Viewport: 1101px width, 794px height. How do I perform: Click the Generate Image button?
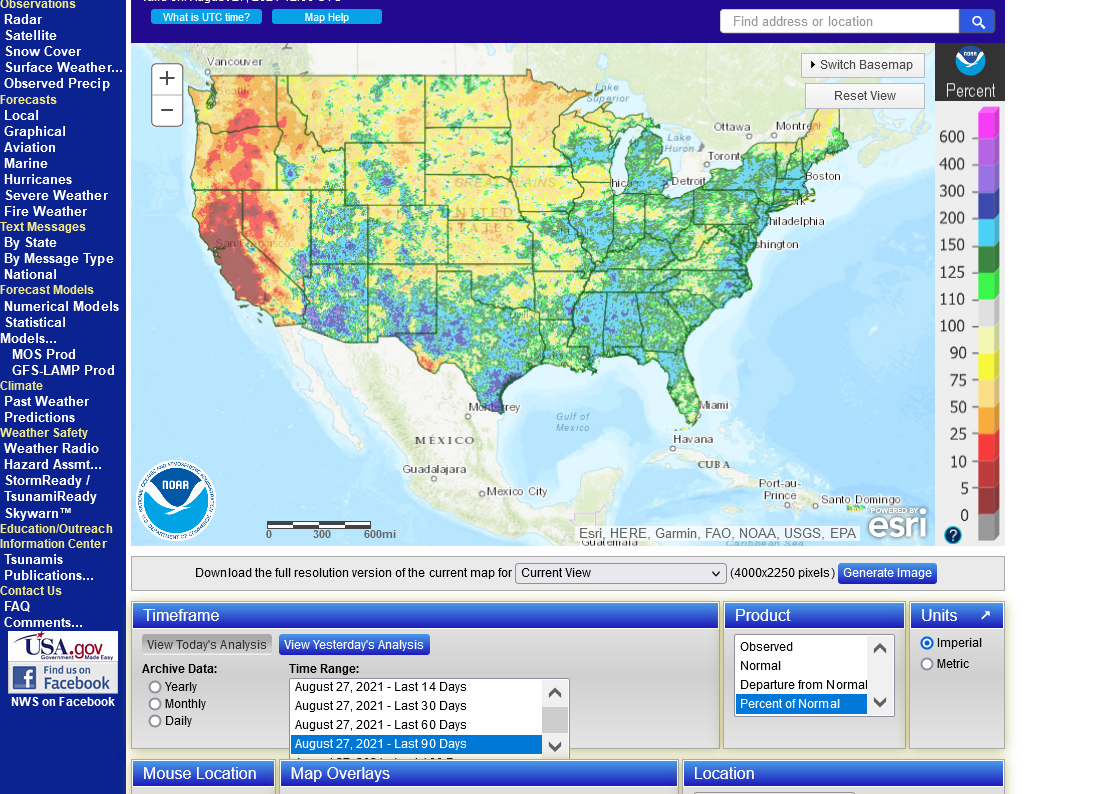pyautogui.click(x=887, y=573)
